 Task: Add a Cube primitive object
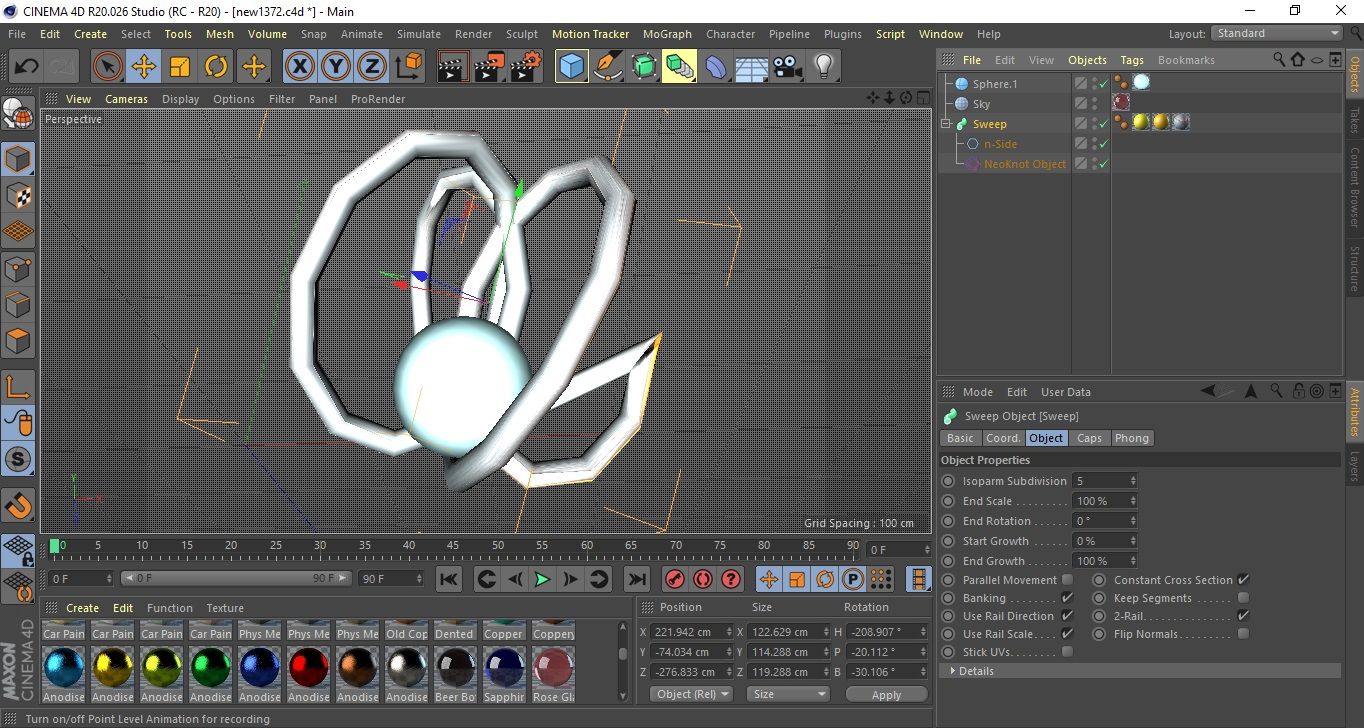pyautogui.click(x=572, y=67)
